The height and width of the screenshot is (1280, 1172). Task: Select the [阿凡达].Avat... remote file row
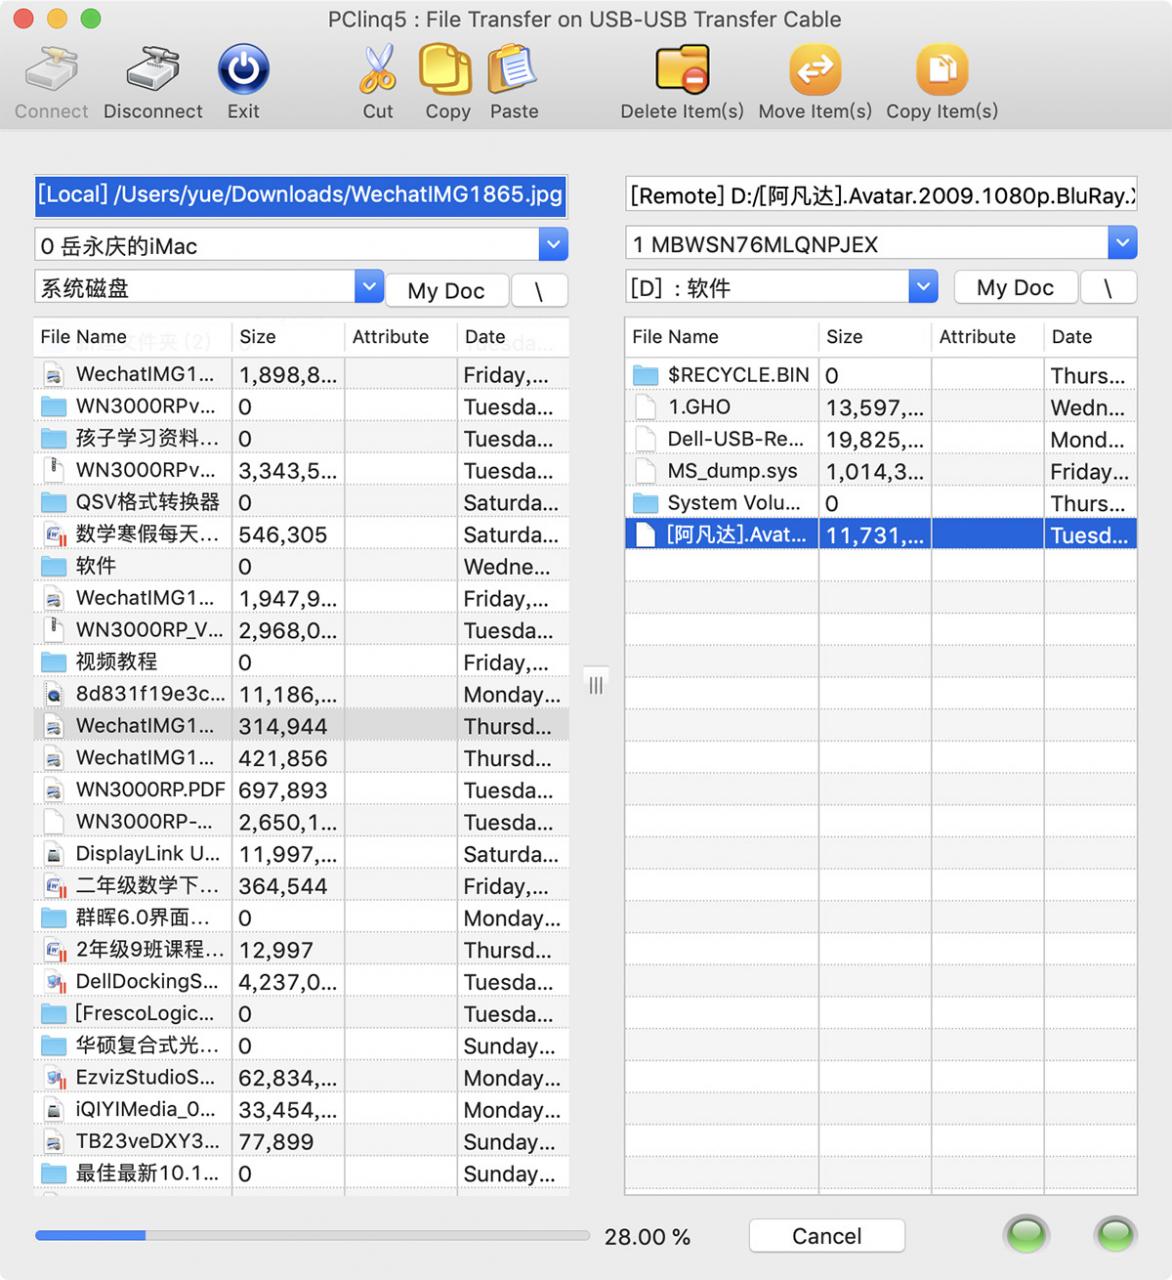(881, 535)
